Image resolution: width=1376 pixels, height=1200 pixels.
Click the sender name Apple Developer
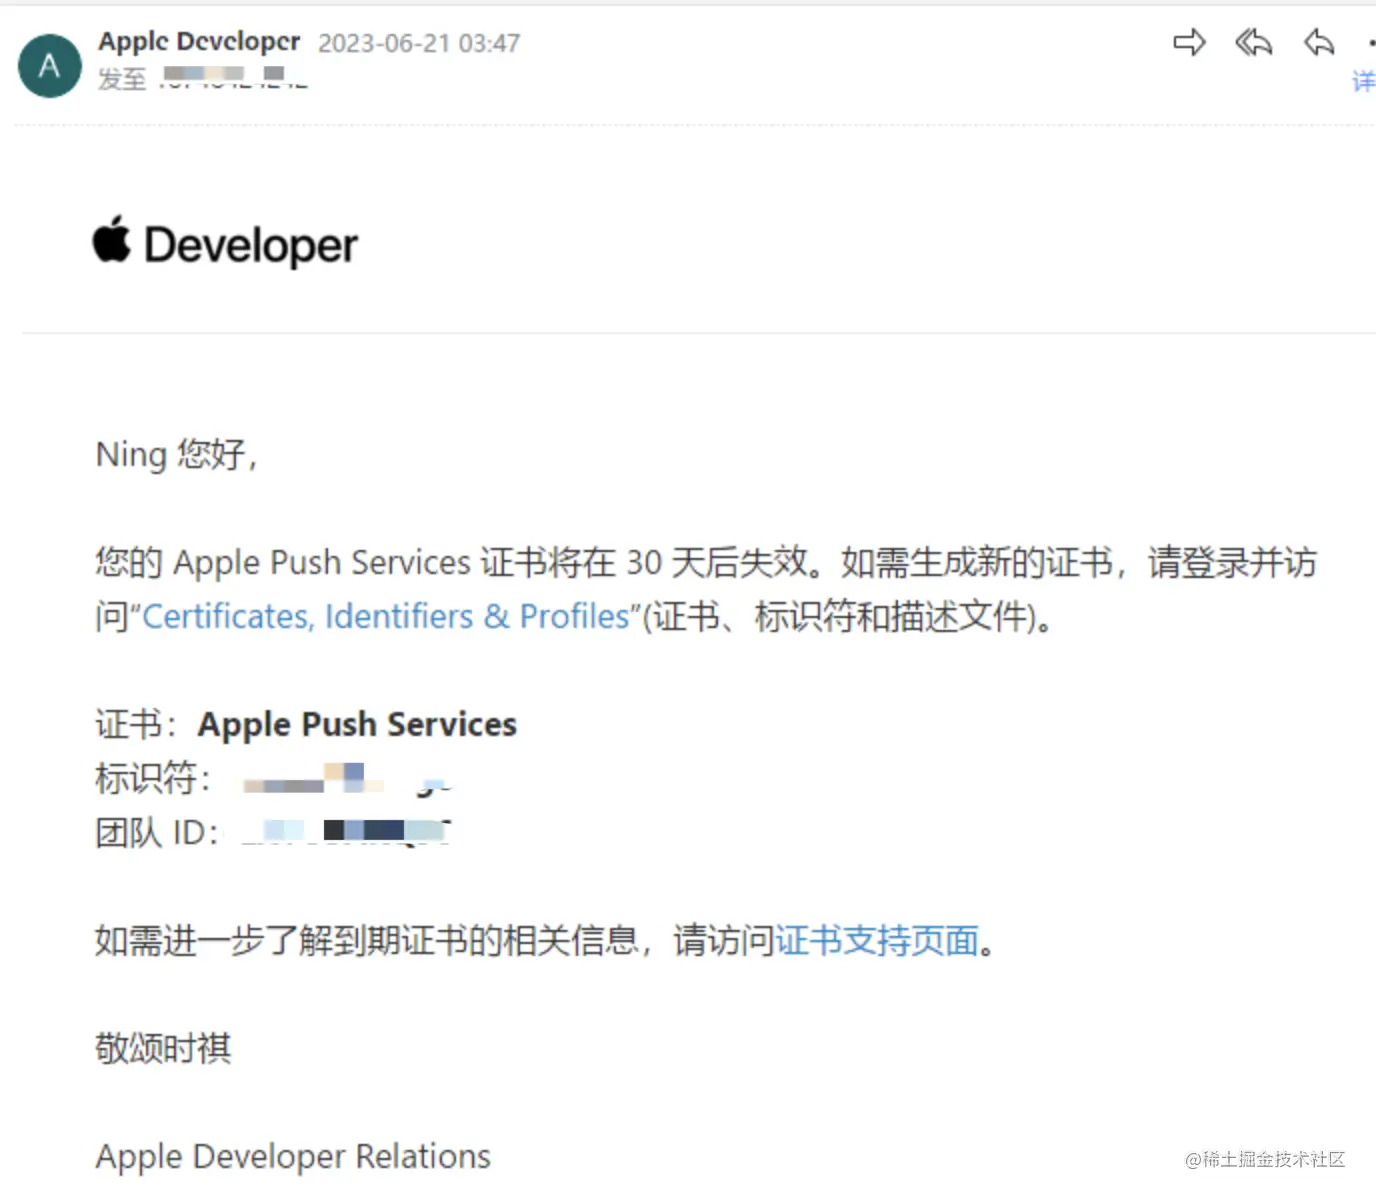(x=198, y=41)
